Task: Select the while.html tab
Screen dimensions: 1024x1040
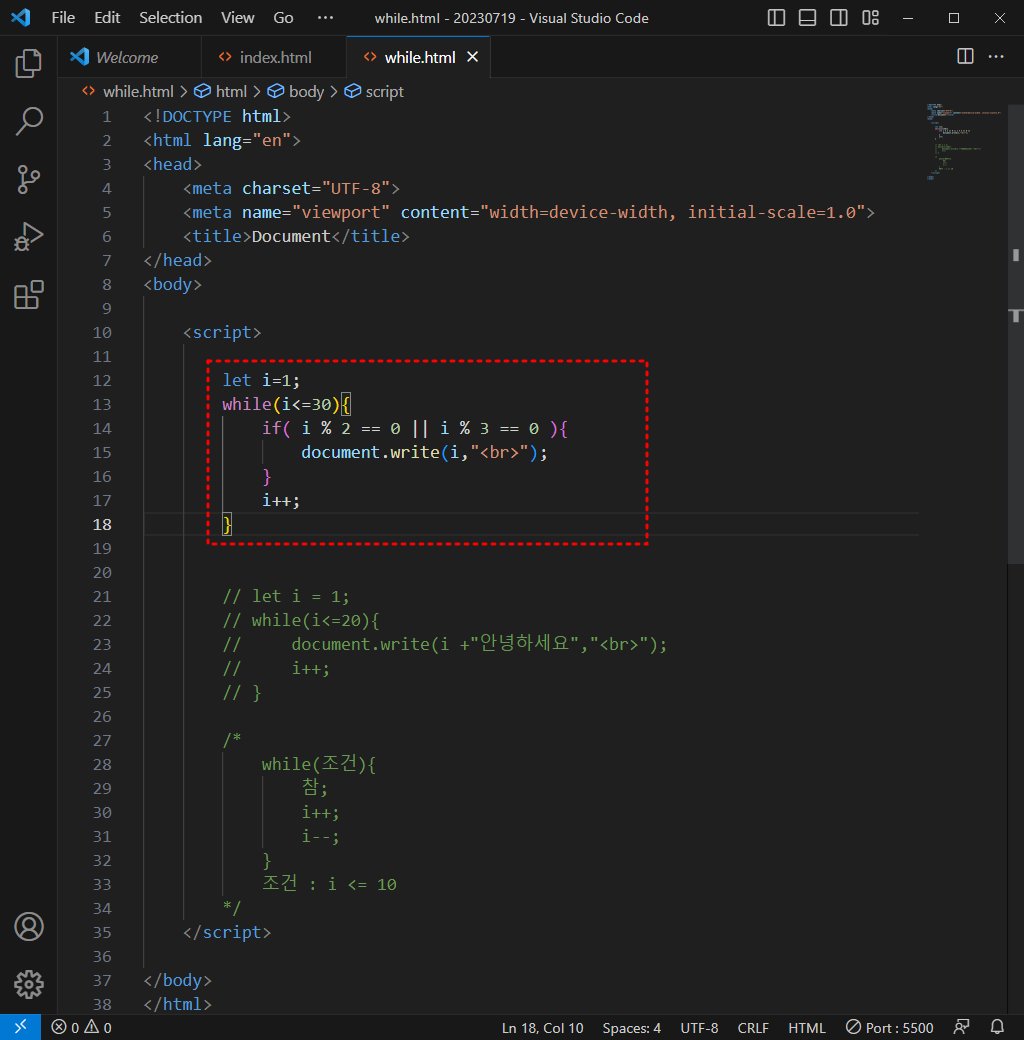Action: pos(419,57)
